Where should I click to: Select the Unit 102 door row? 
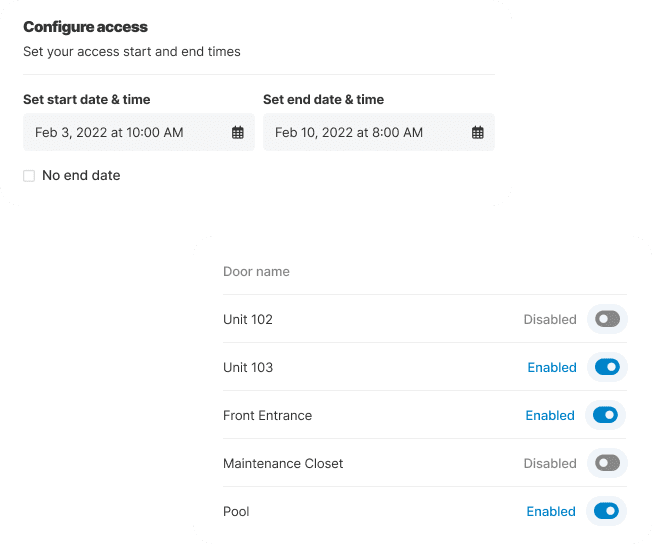pyautogui.click(x=248, y=320)
